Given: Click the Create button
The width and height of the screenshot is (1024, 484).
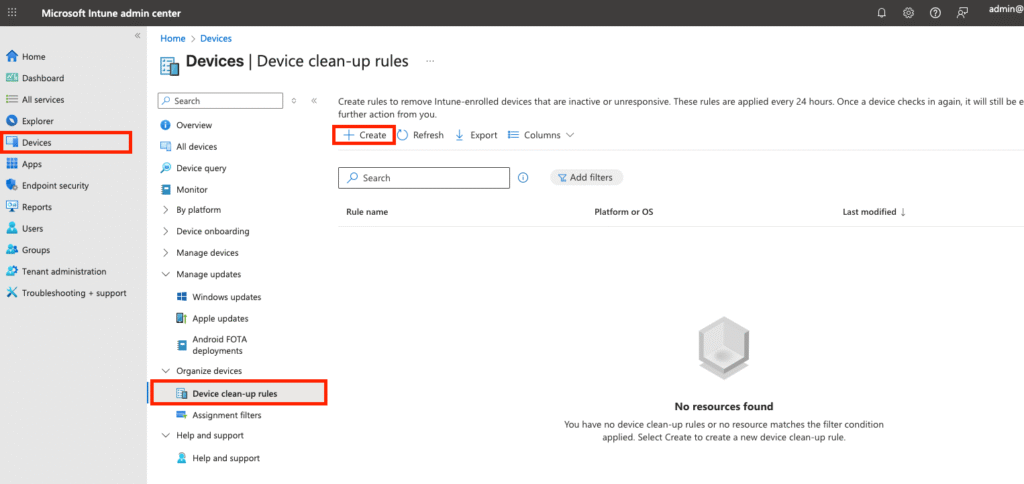Looking at the screenshot, I should tap(364, 135).
